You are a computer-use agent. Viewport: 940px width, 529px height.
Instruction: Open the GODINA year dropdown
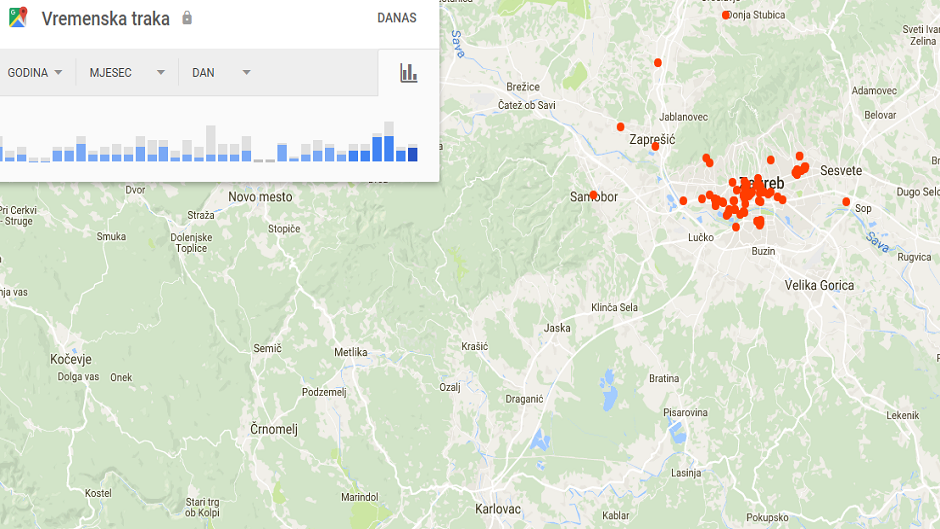pyautogui.click(x=35, y=73)
